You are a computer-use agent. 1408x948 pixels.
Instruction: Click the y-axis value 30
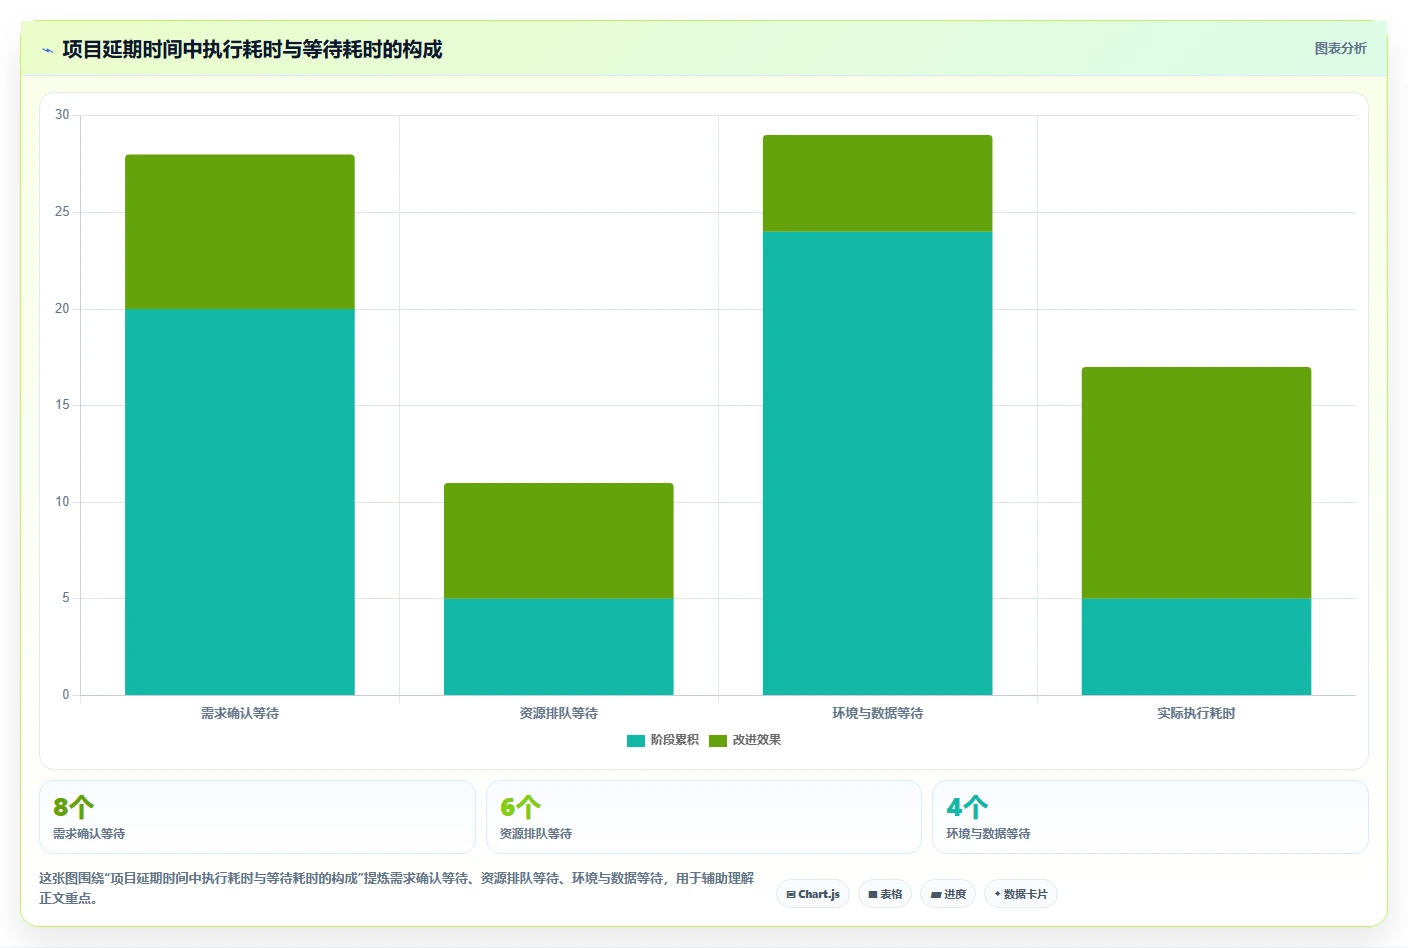[62, 115]
